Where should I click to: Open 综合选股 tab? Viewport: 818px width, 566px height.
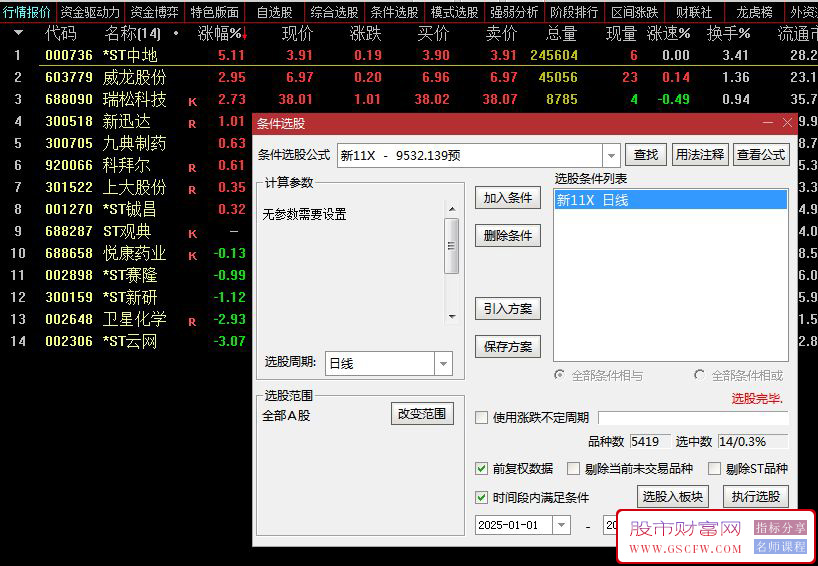pyautogui.click(x=334, y=11)
